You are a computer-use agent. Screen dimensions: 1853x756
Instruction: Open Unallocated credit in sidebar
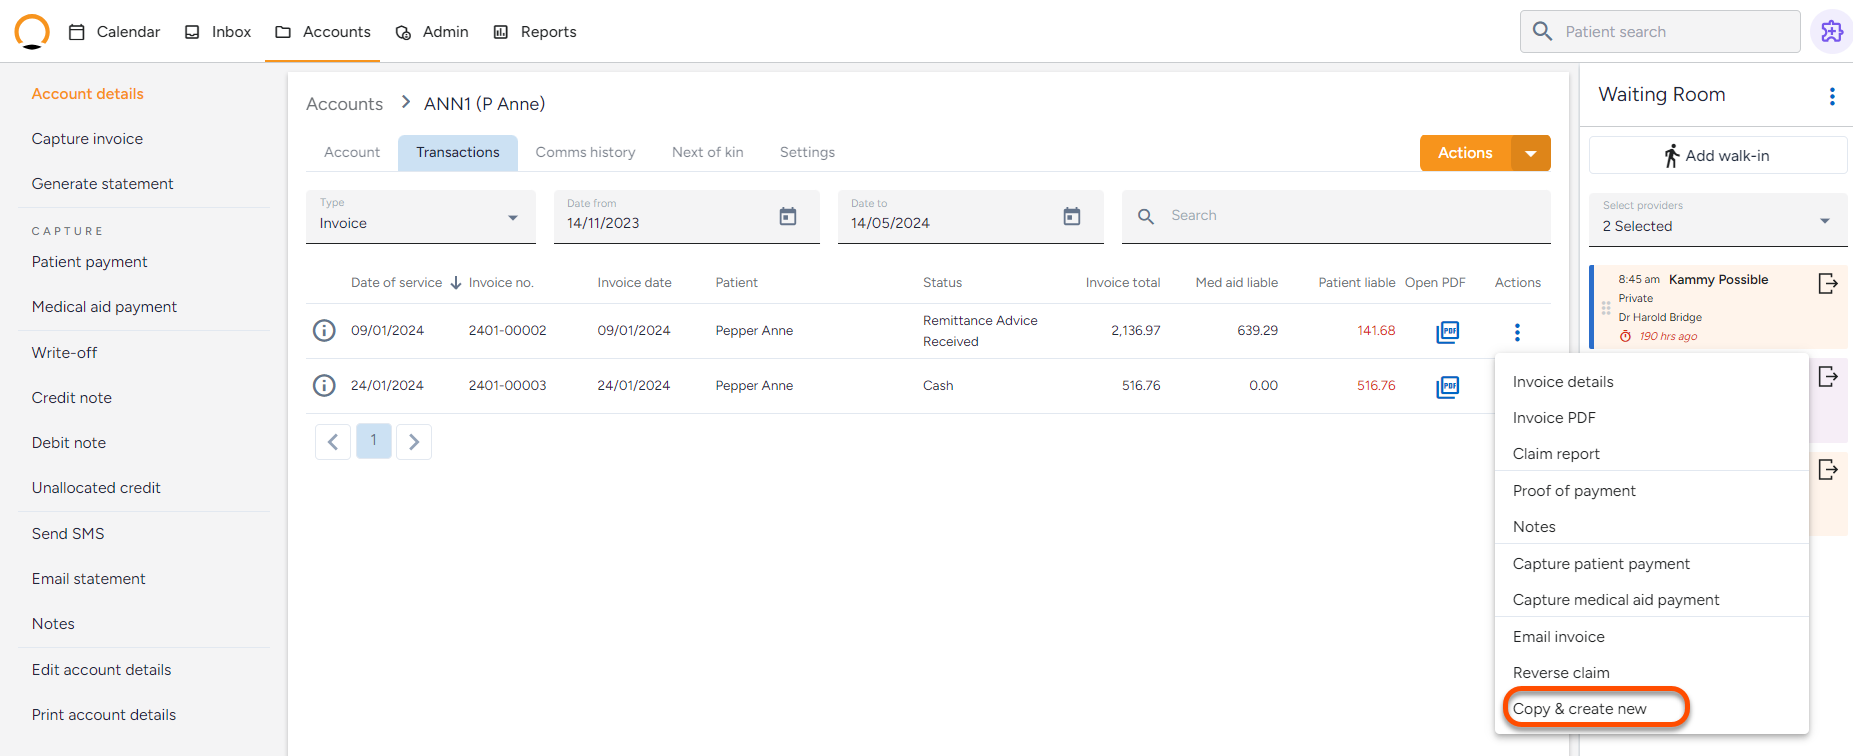click(x=96, y=488)
